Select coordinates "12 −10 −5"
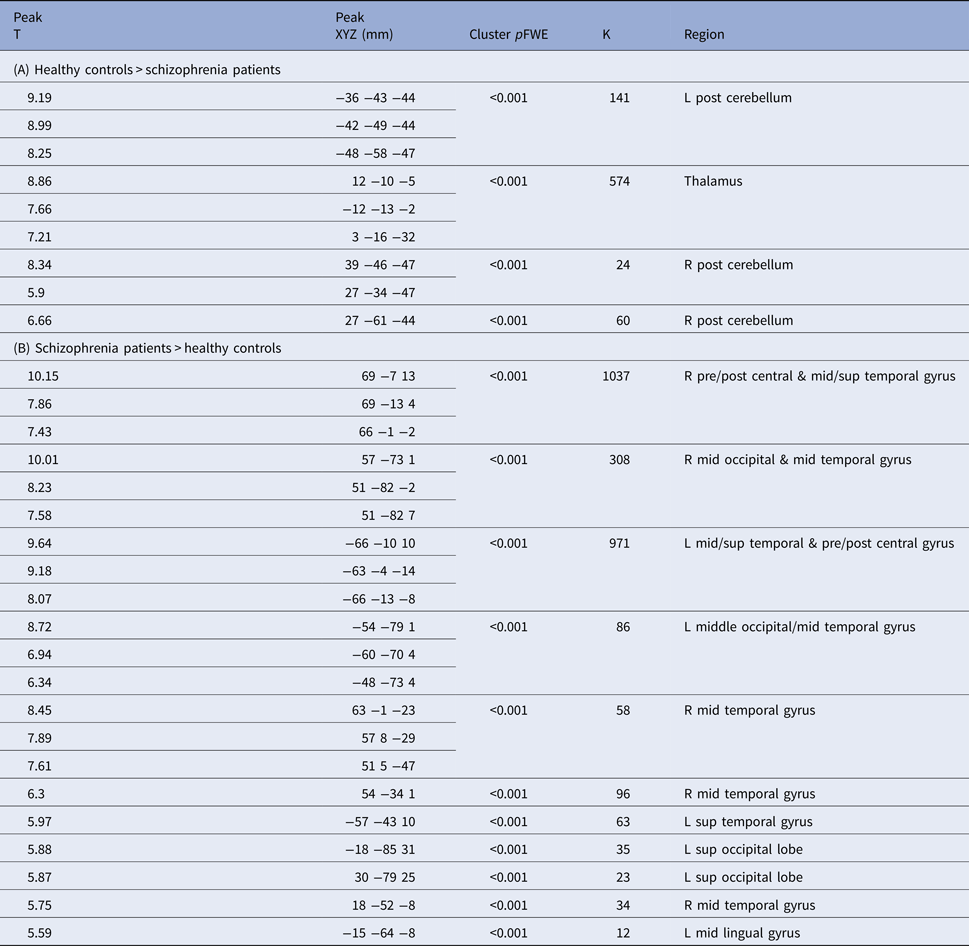The height and width of the screenshot is (946, 969). coord(383,182)
